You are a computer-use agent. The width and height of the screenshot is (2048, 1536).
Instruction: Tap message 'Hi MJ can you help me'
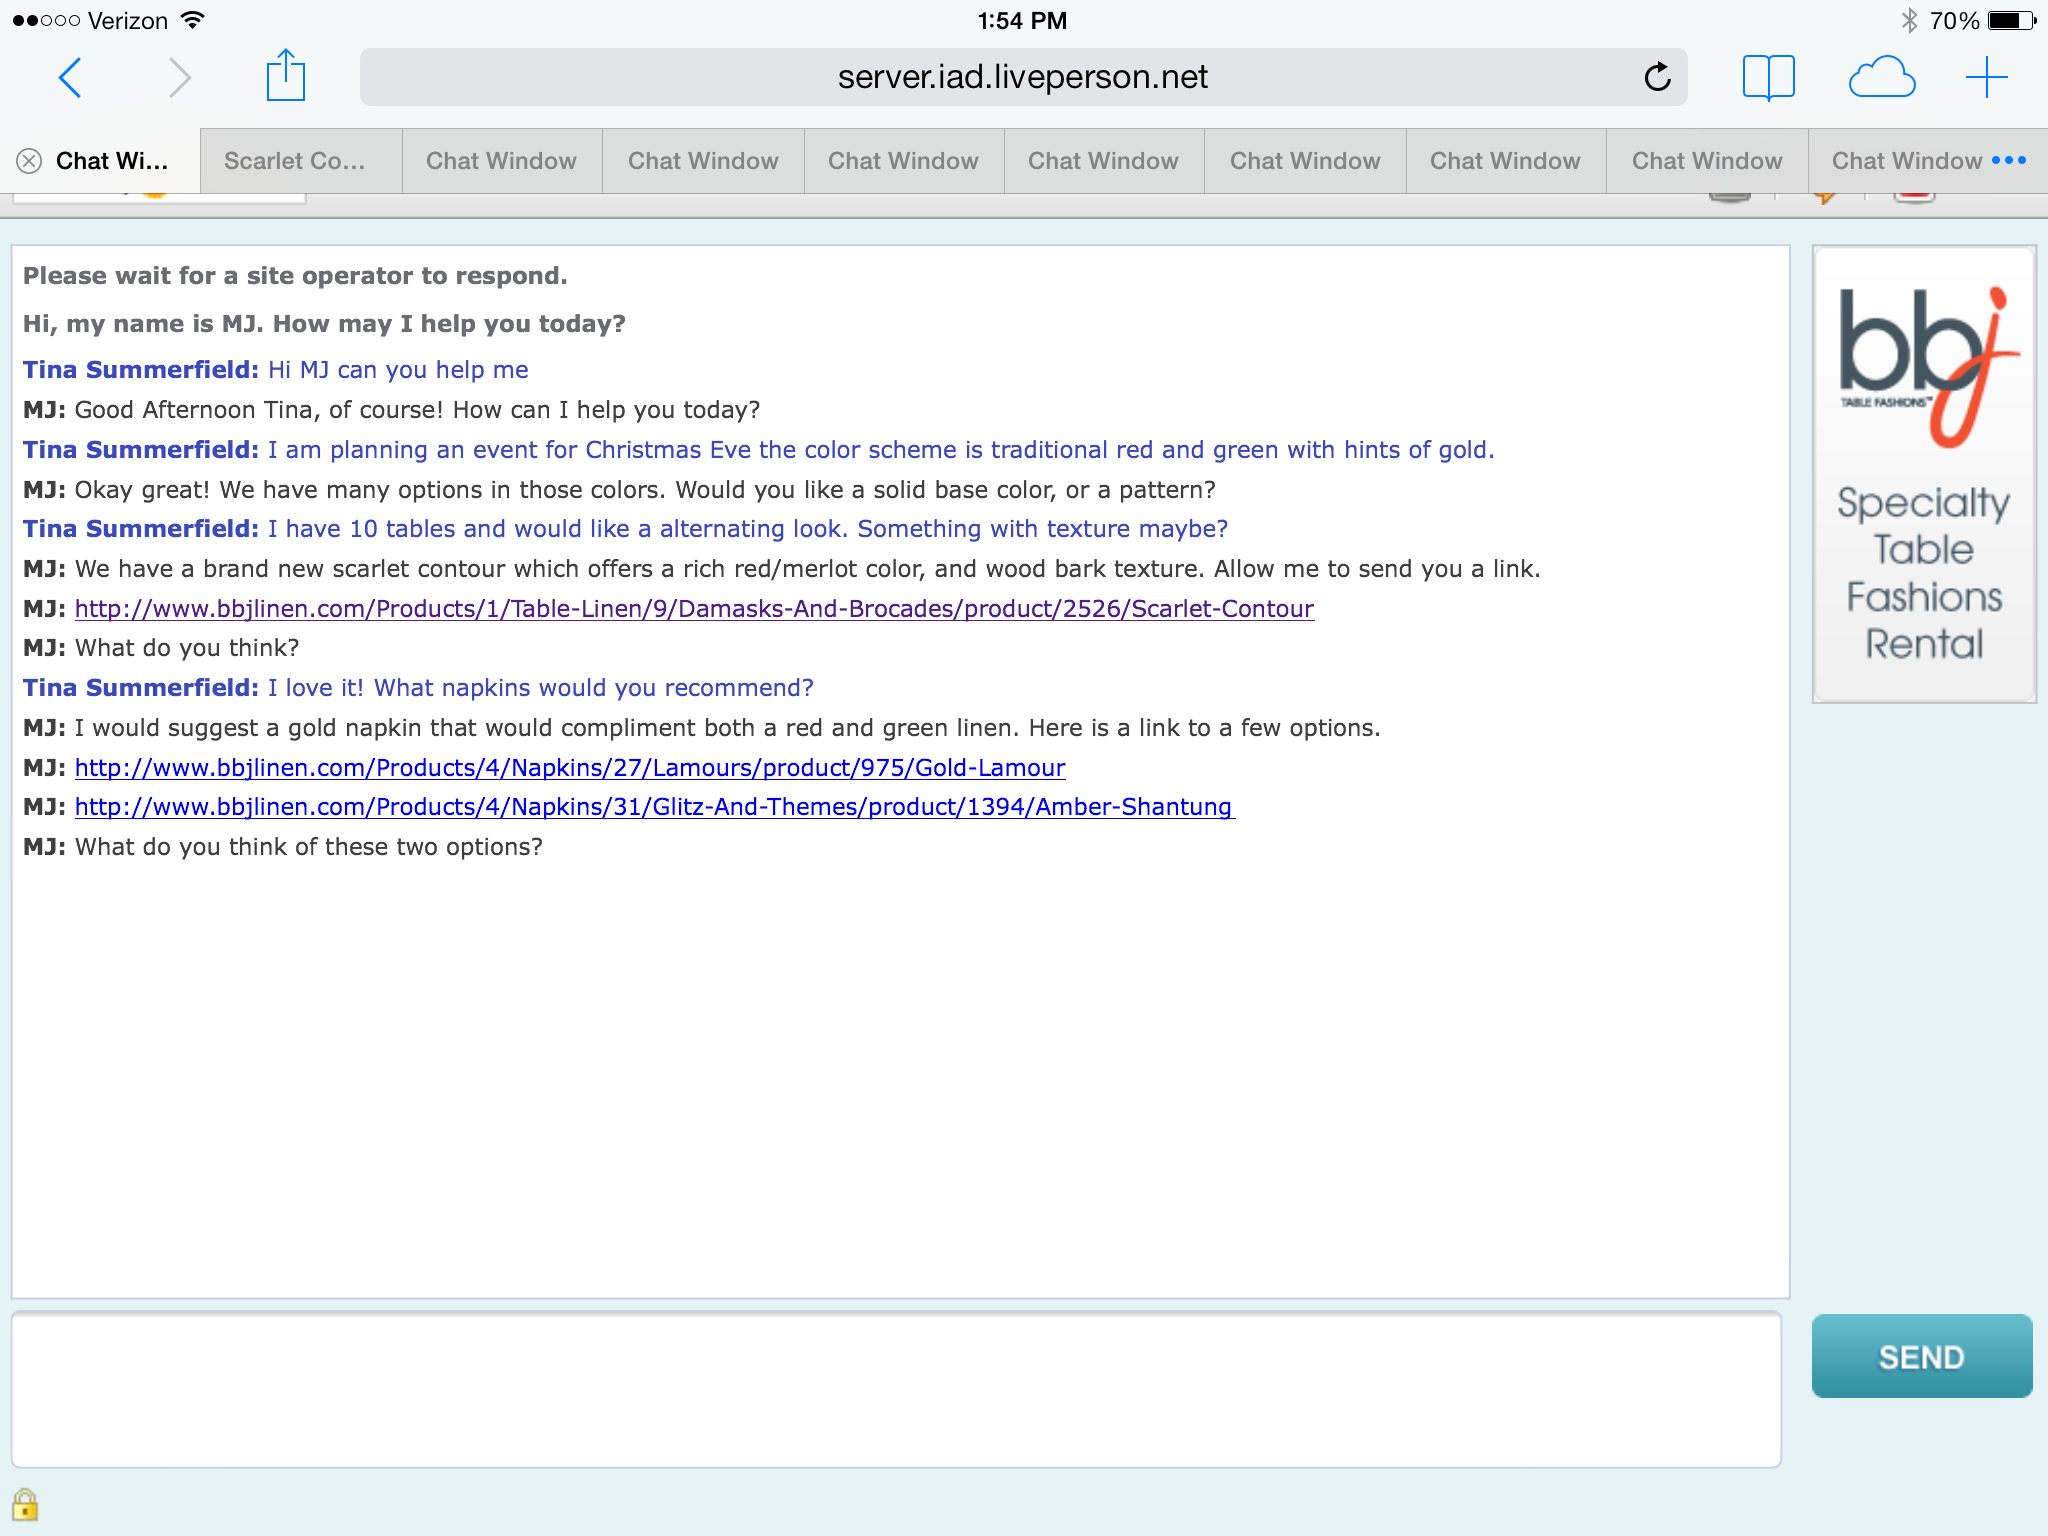(398, 370)
